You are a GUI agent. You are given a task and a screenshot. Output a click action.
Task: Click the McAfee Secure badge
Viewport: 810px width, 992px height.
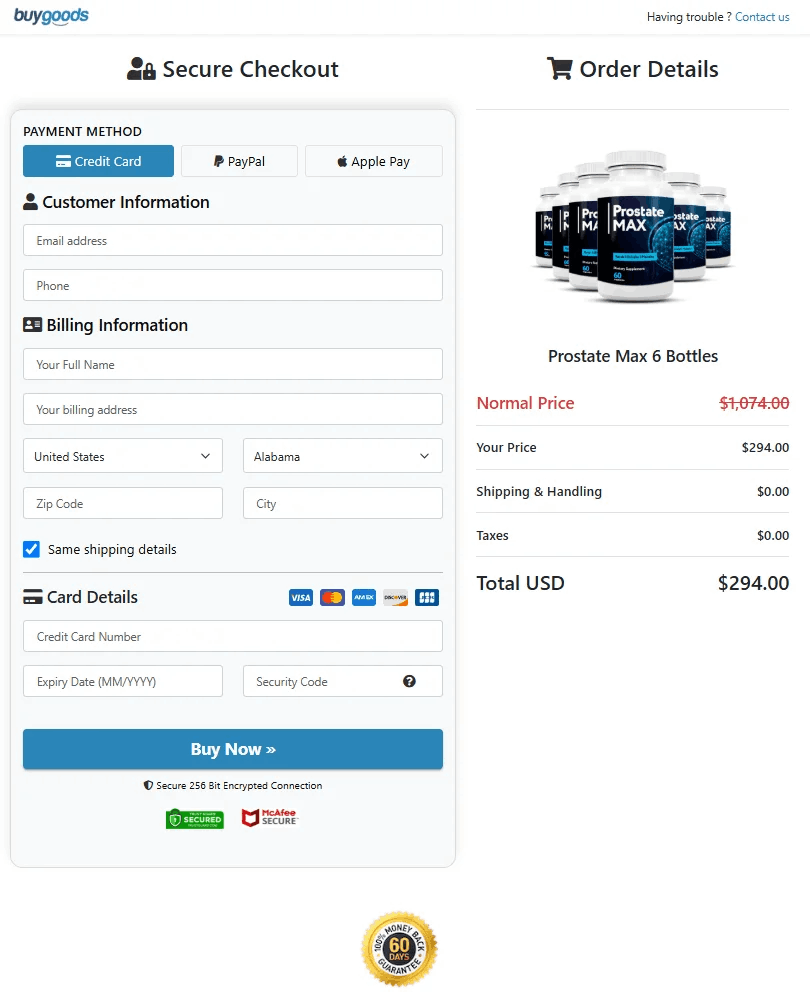point(270,817)
